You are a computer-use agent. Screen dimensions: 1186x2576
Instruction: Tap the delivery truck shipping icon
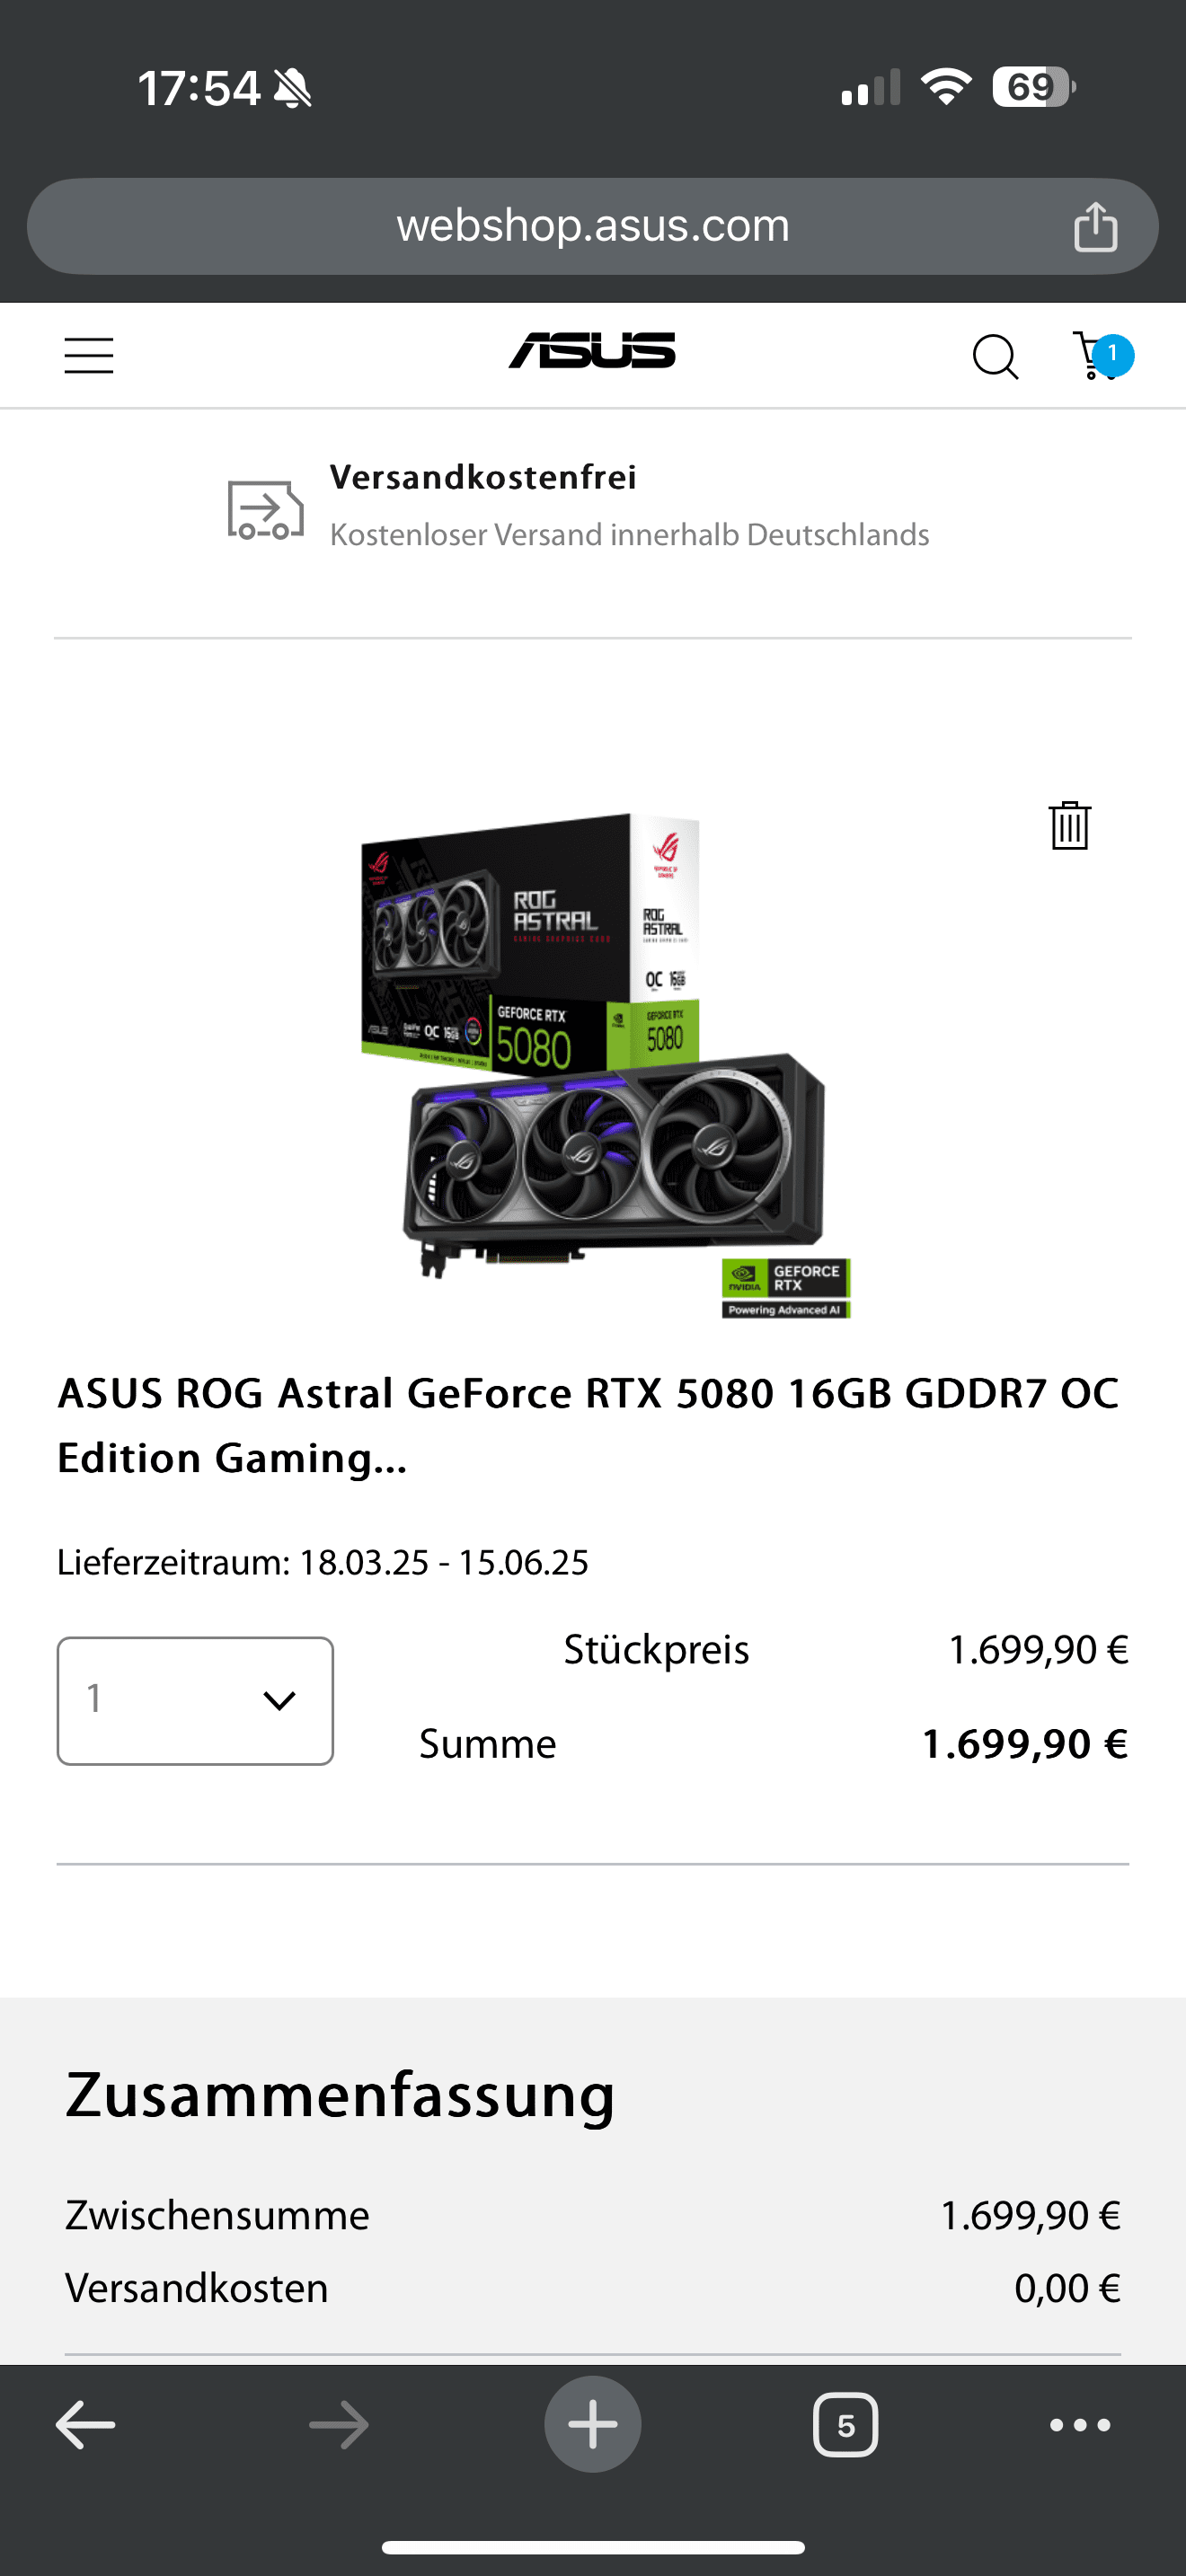[265, 510]
